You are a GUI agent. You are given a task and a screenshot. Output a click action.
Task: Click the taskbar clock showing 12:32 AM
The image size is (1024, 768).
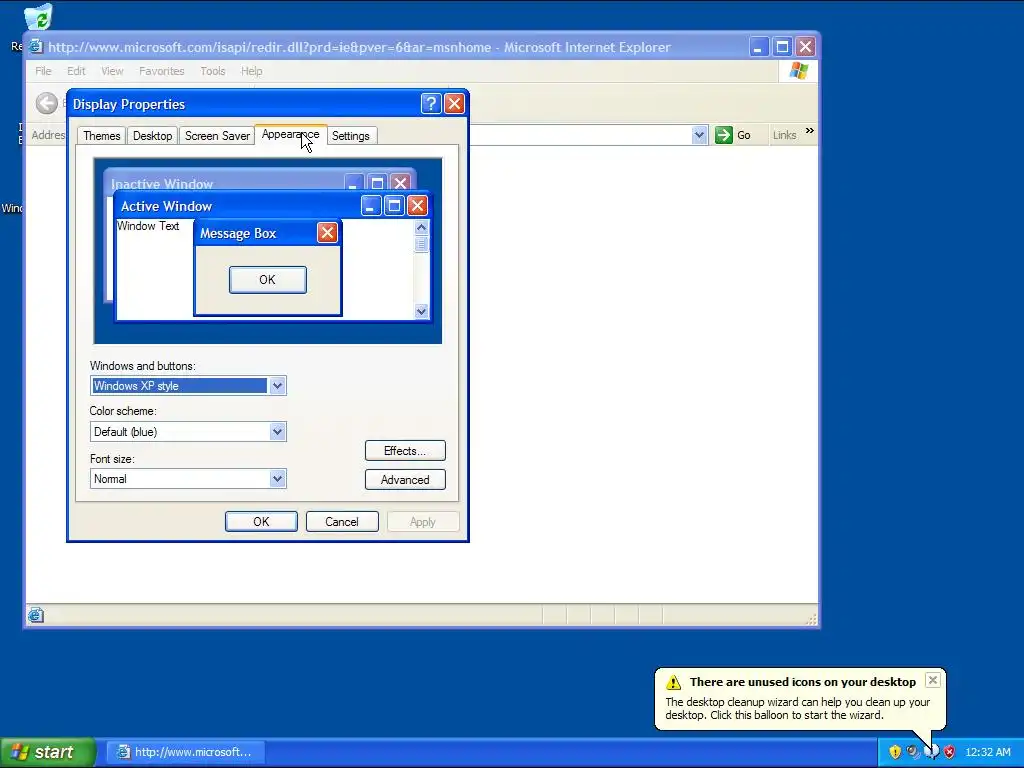[x=987, y=752]
